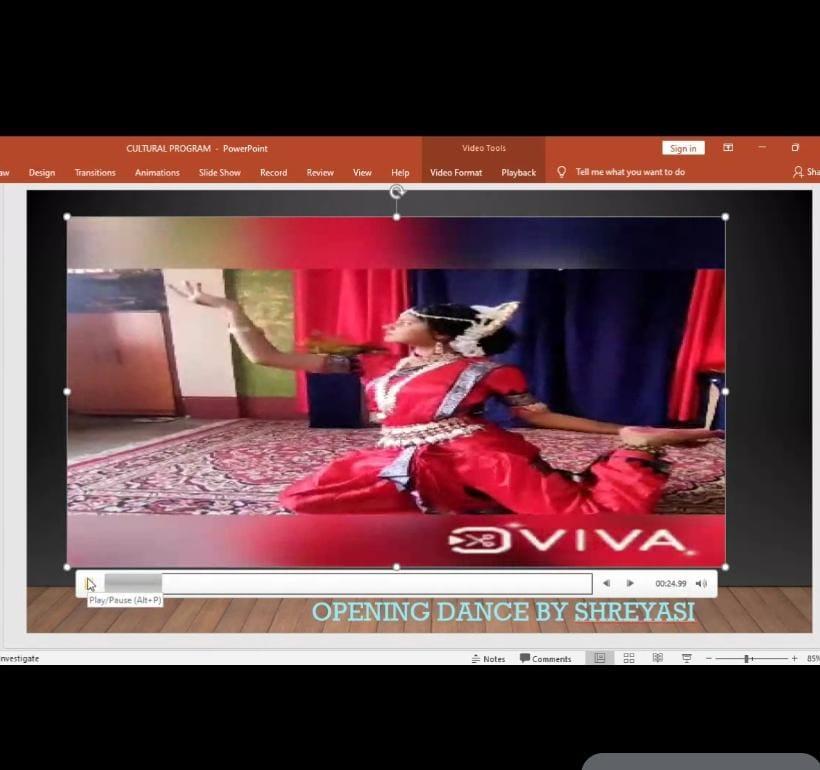The width and height of the screenshot is (820, 770).
Task: Click the Sign in button
Action: pos(683,148)
